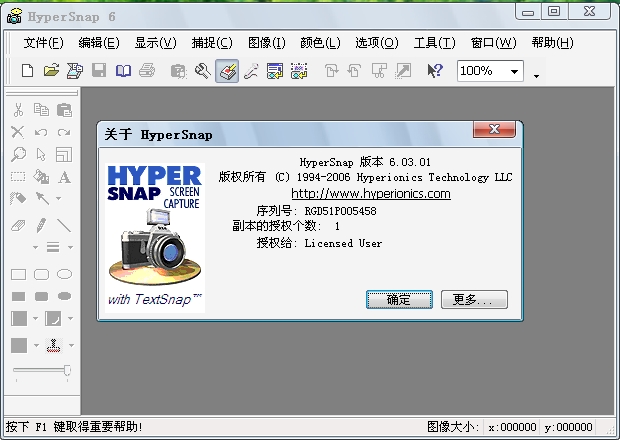Image resolution: width=620 pixels, height=440 pixels.
Task: Open the 显示(V) menu
Action: [x=155, y=42]
